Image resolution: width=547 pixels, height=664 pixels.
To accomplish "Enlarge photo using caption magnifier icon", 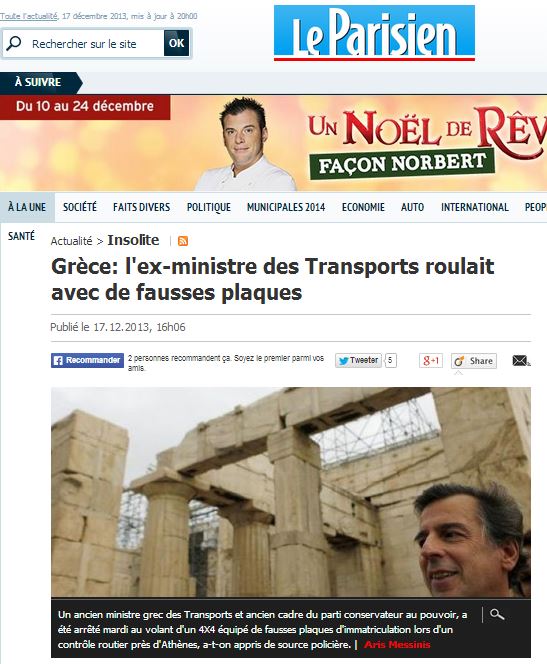I will (x=497, y=614).
